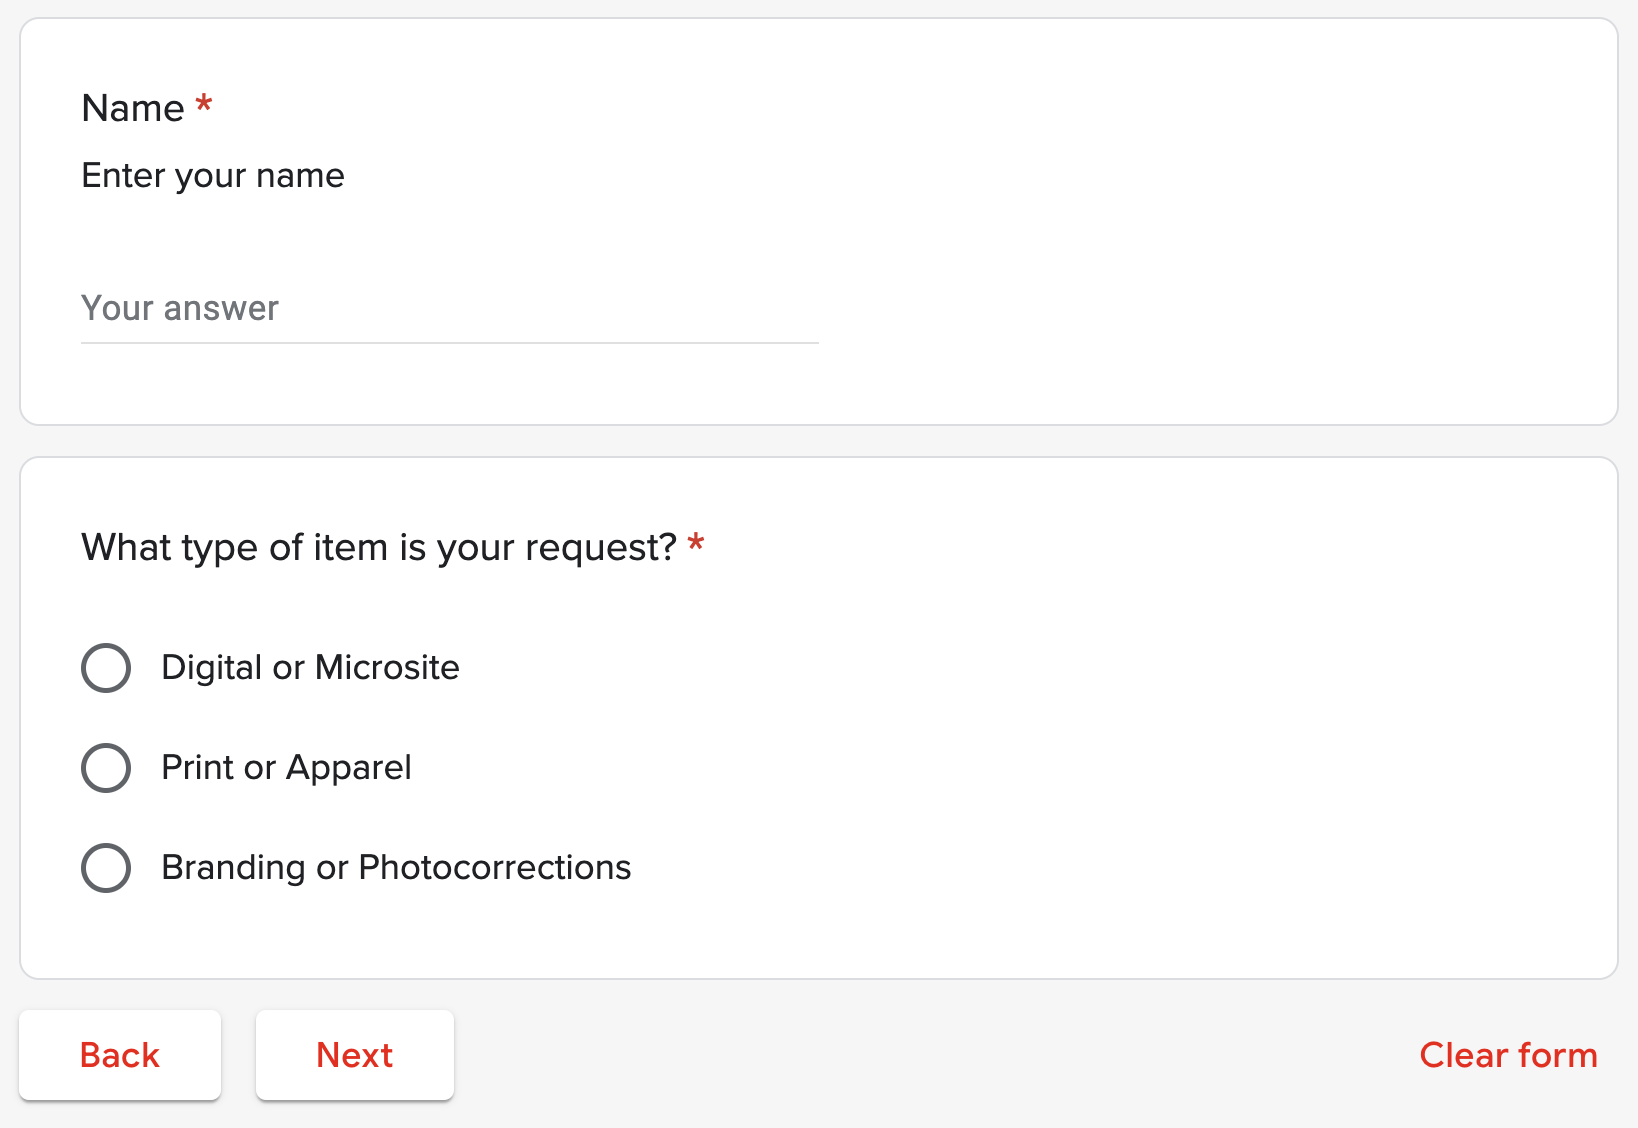This screenshot has height=1128, width=1638.
Task: Select the "Digital or Microsite" radio circle
Action: click(106, 668)
